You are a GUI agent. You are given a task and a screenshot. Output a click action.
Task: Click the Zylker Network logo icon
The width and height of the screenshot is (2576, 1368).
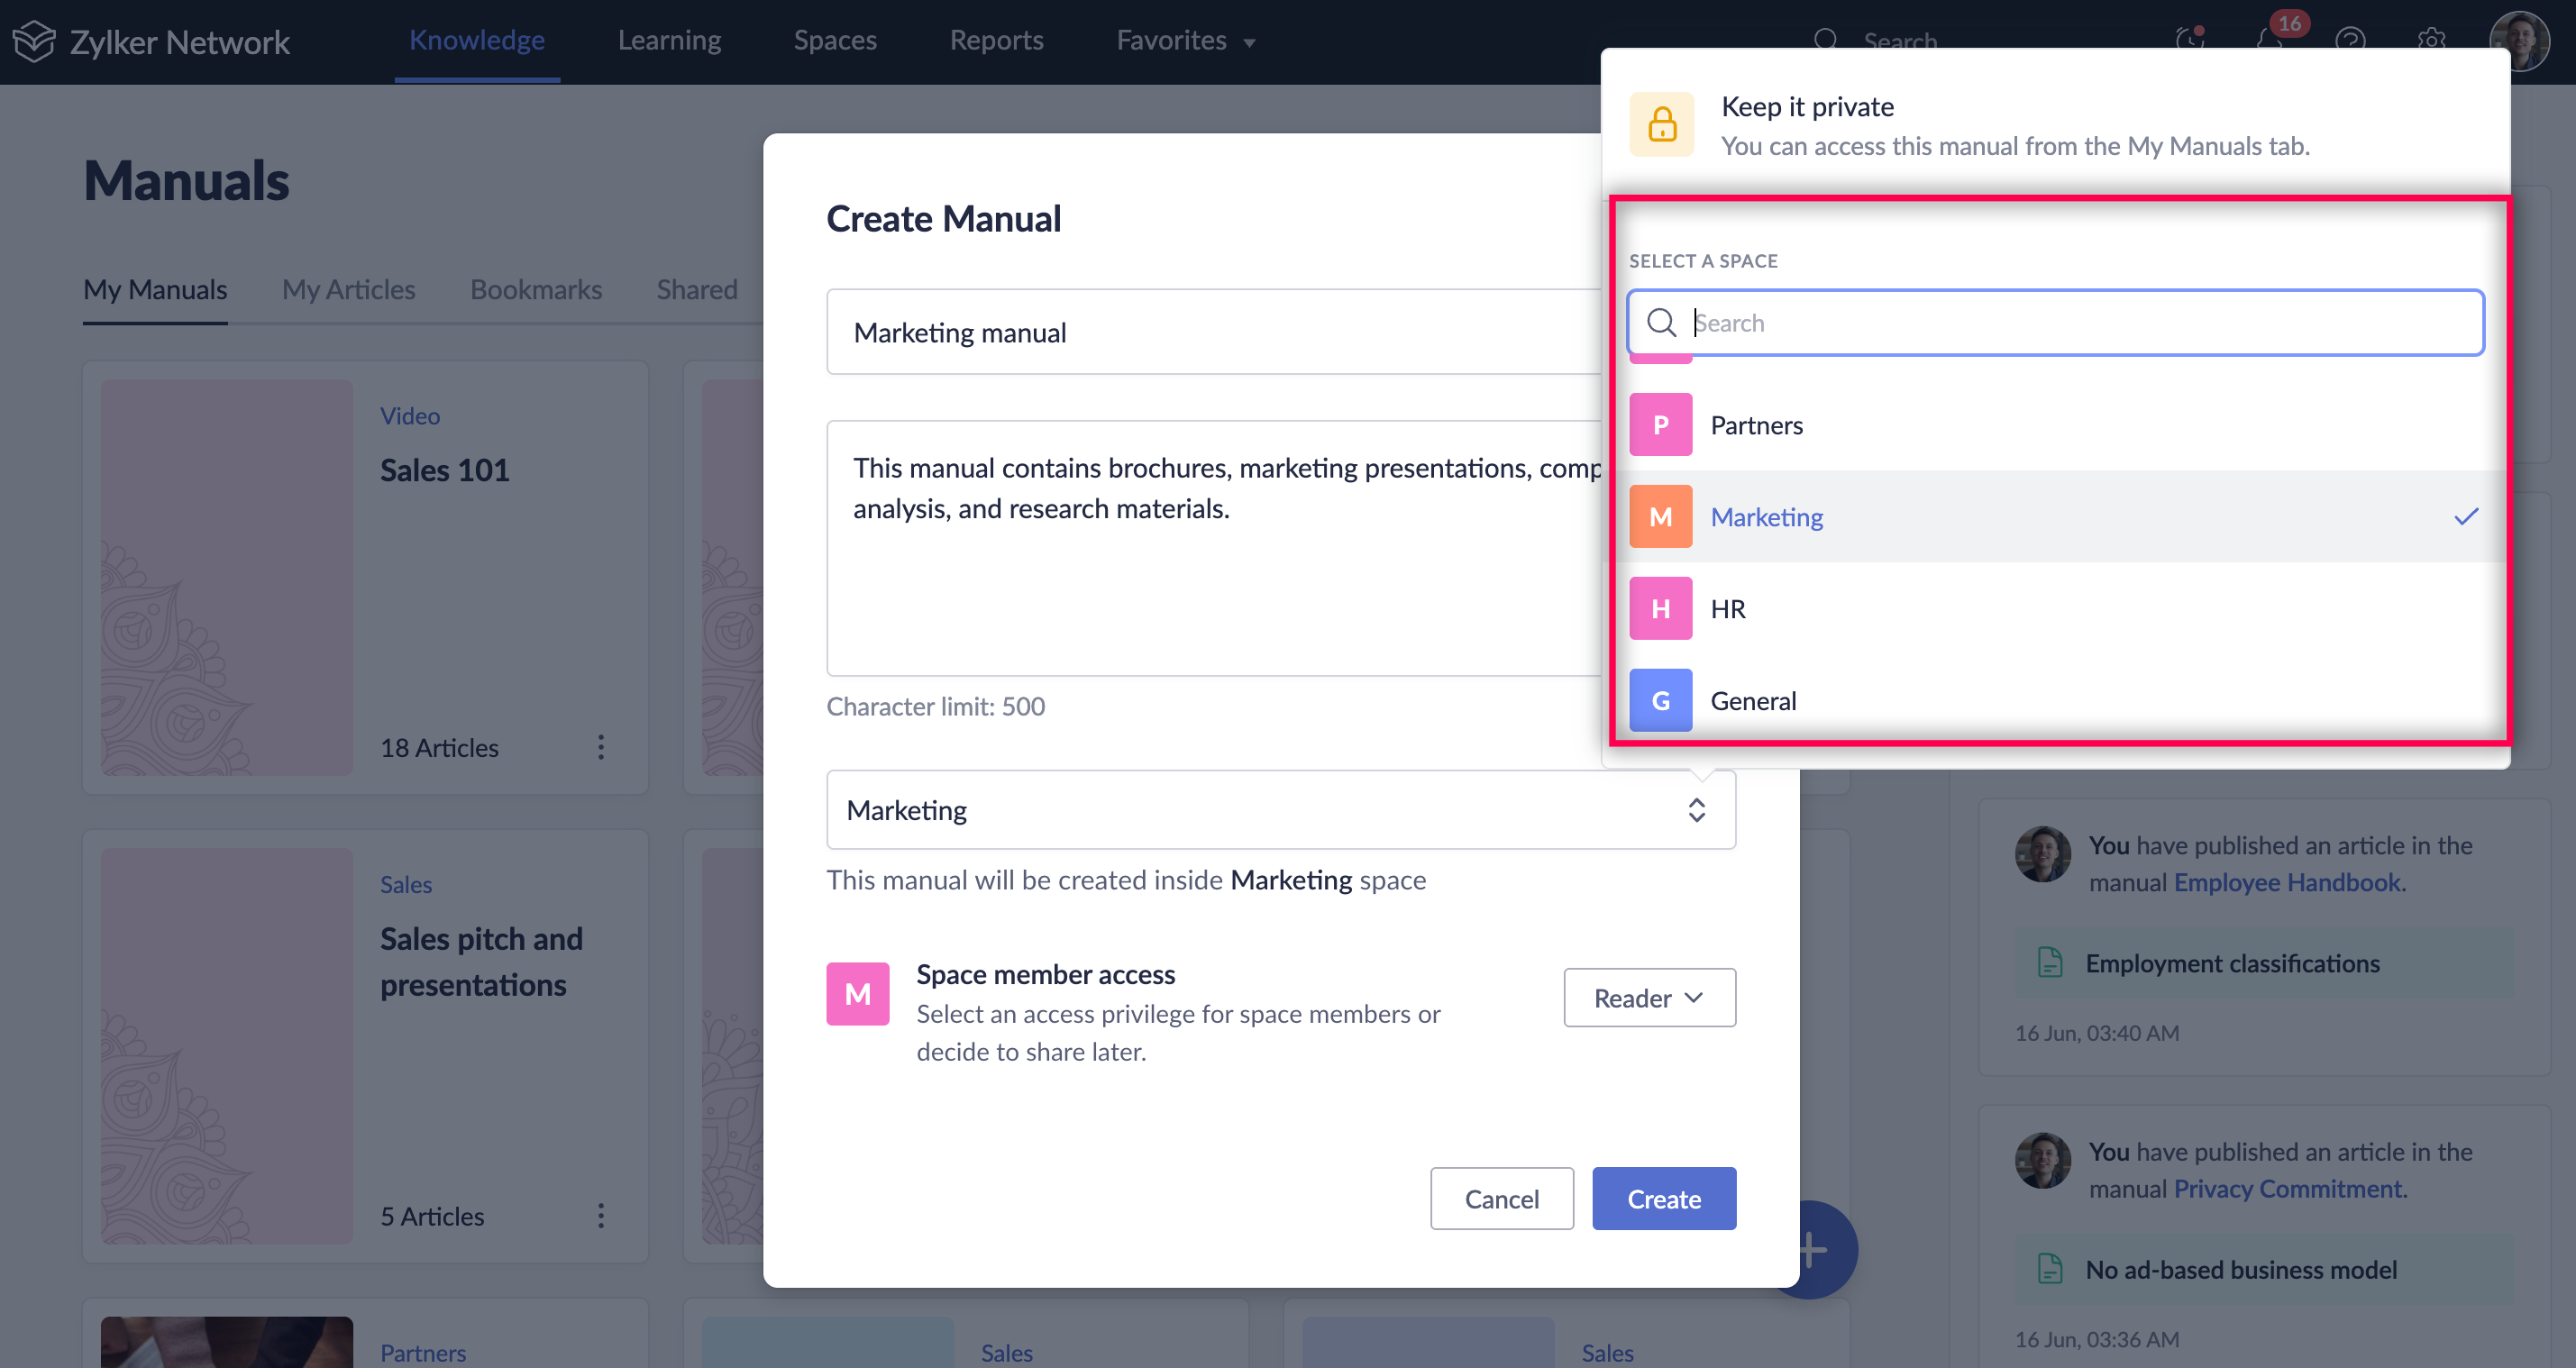pyautogui.click(x=34, y=41)
